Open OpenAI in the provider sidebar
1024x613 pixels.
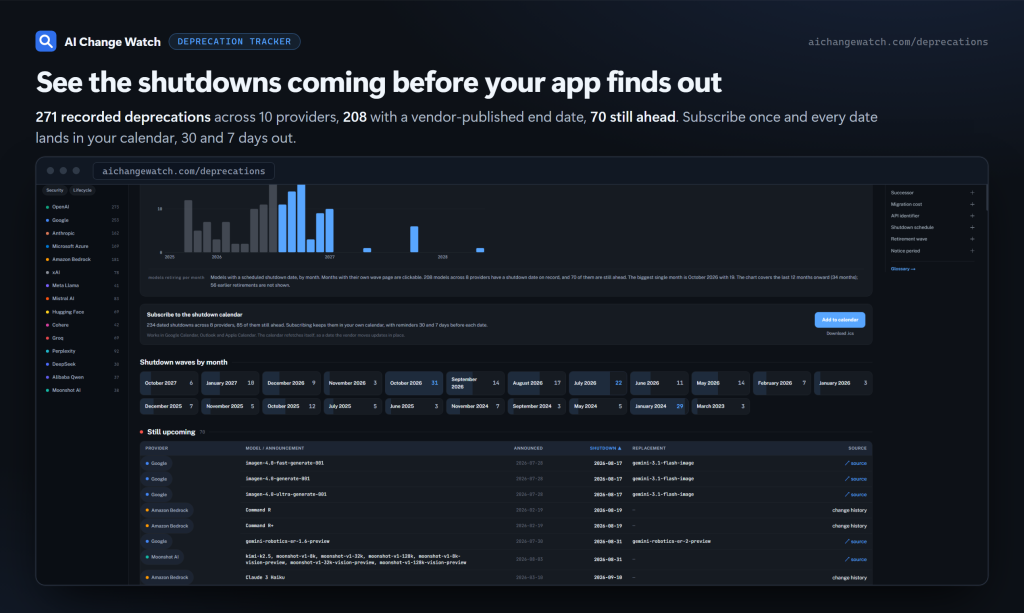(82, 207)
